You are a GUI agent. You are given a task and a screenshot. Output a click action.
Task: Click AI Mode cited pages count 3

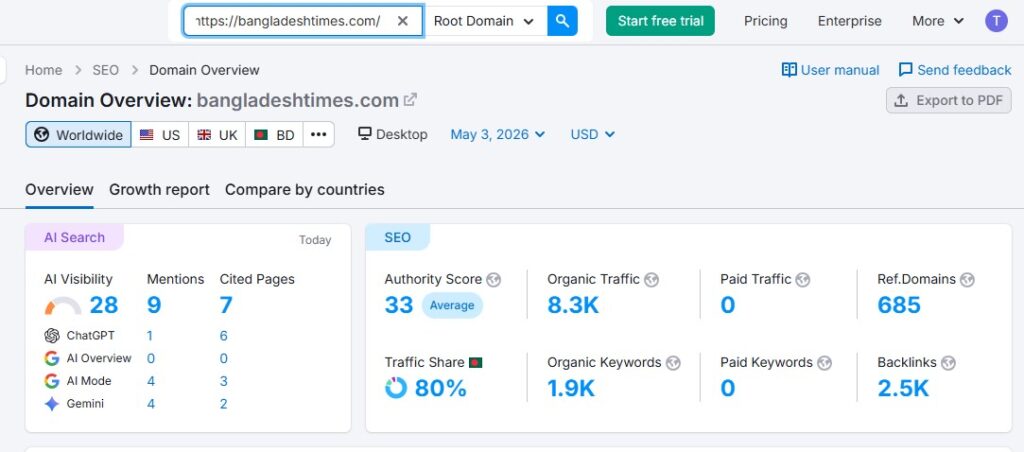[223, 381]
